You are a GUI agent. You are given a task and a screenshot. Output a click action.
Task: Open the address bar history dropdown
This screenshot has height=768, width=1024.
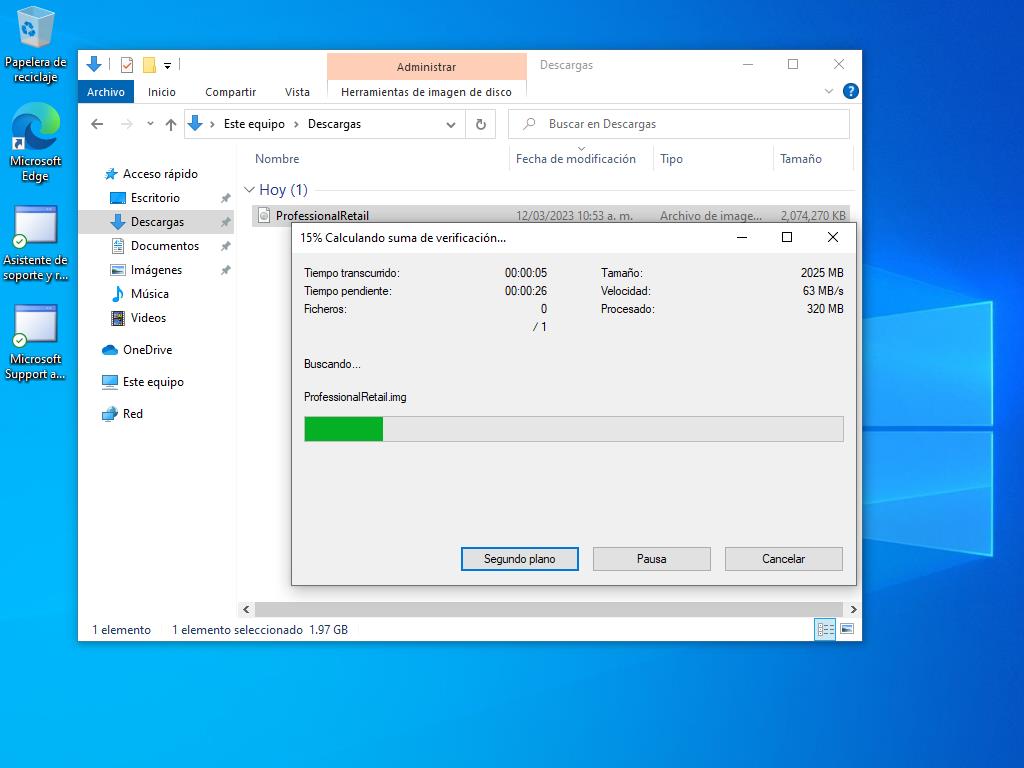[451, 124]
